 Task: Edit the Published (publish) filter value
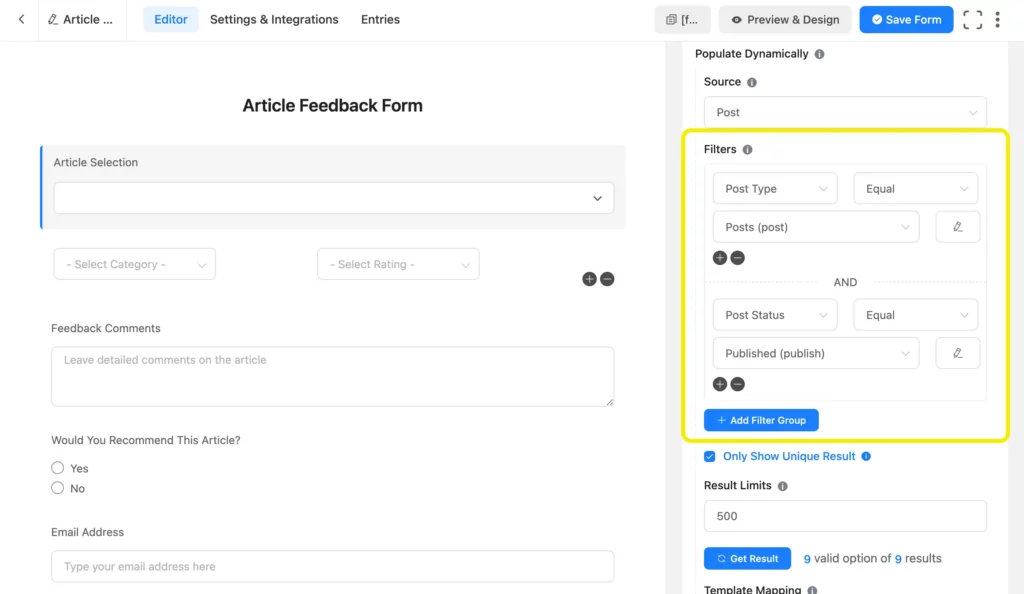tap(957, 353)
